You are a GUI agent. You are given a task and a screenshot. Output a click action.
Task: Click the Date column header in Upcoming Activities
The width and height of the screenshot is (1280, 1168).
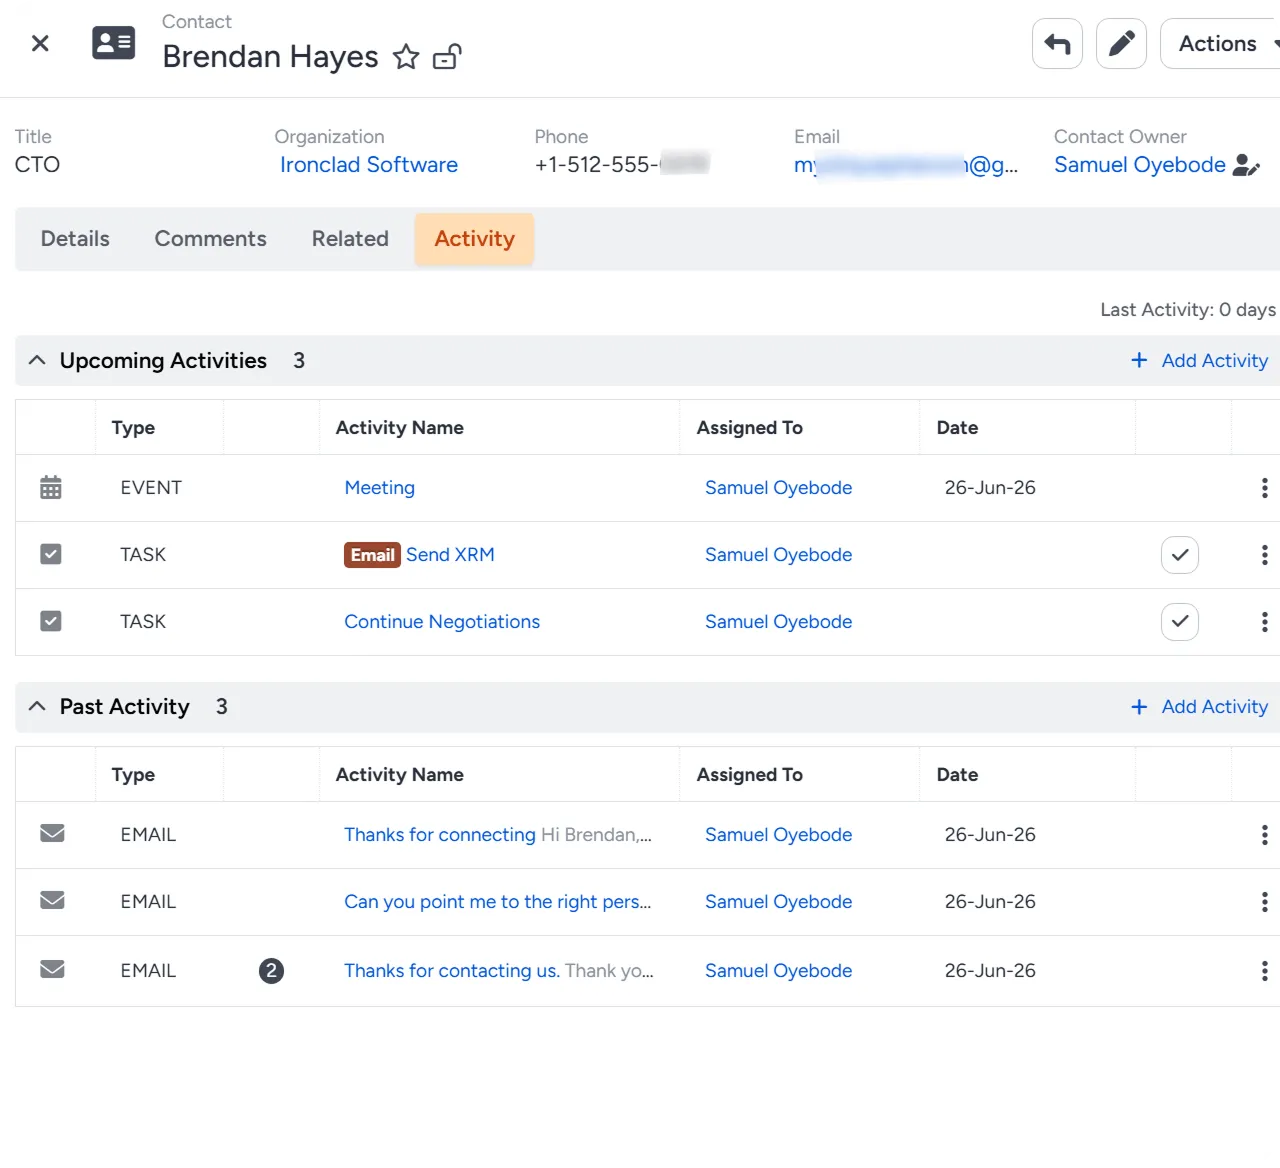[x=957, y=428]
